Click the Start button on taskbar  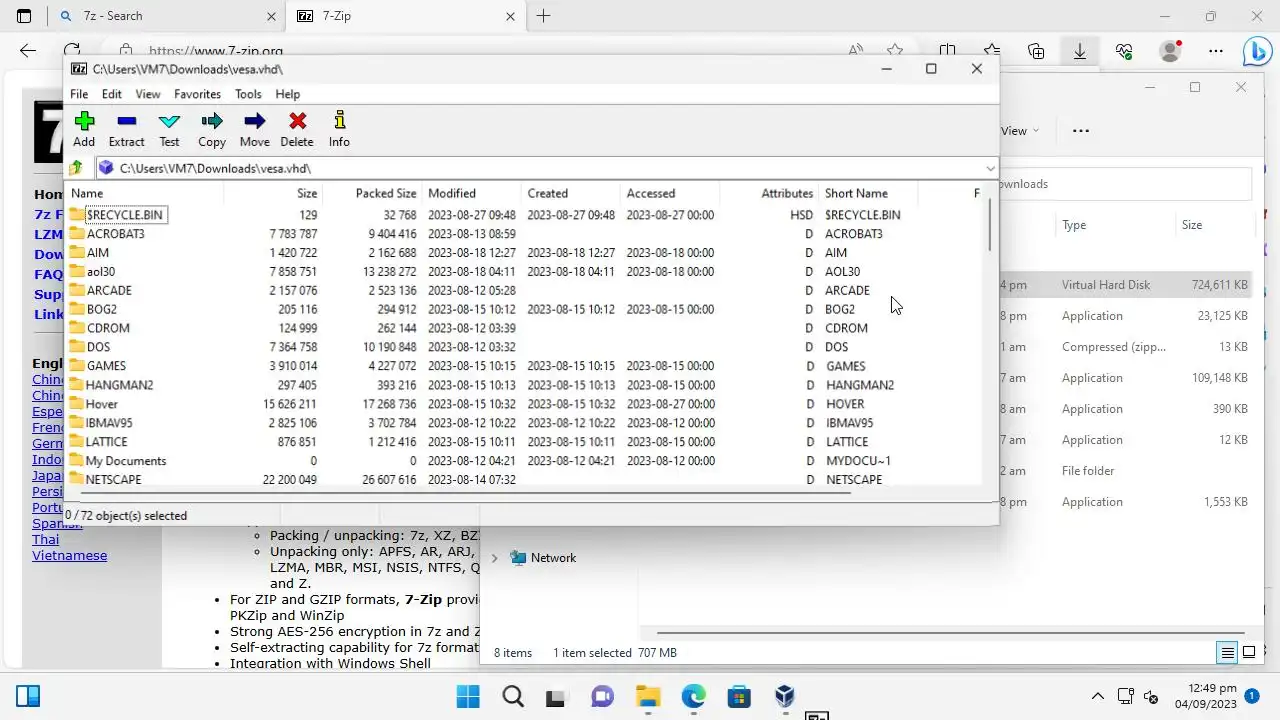[x=467, y=696]
